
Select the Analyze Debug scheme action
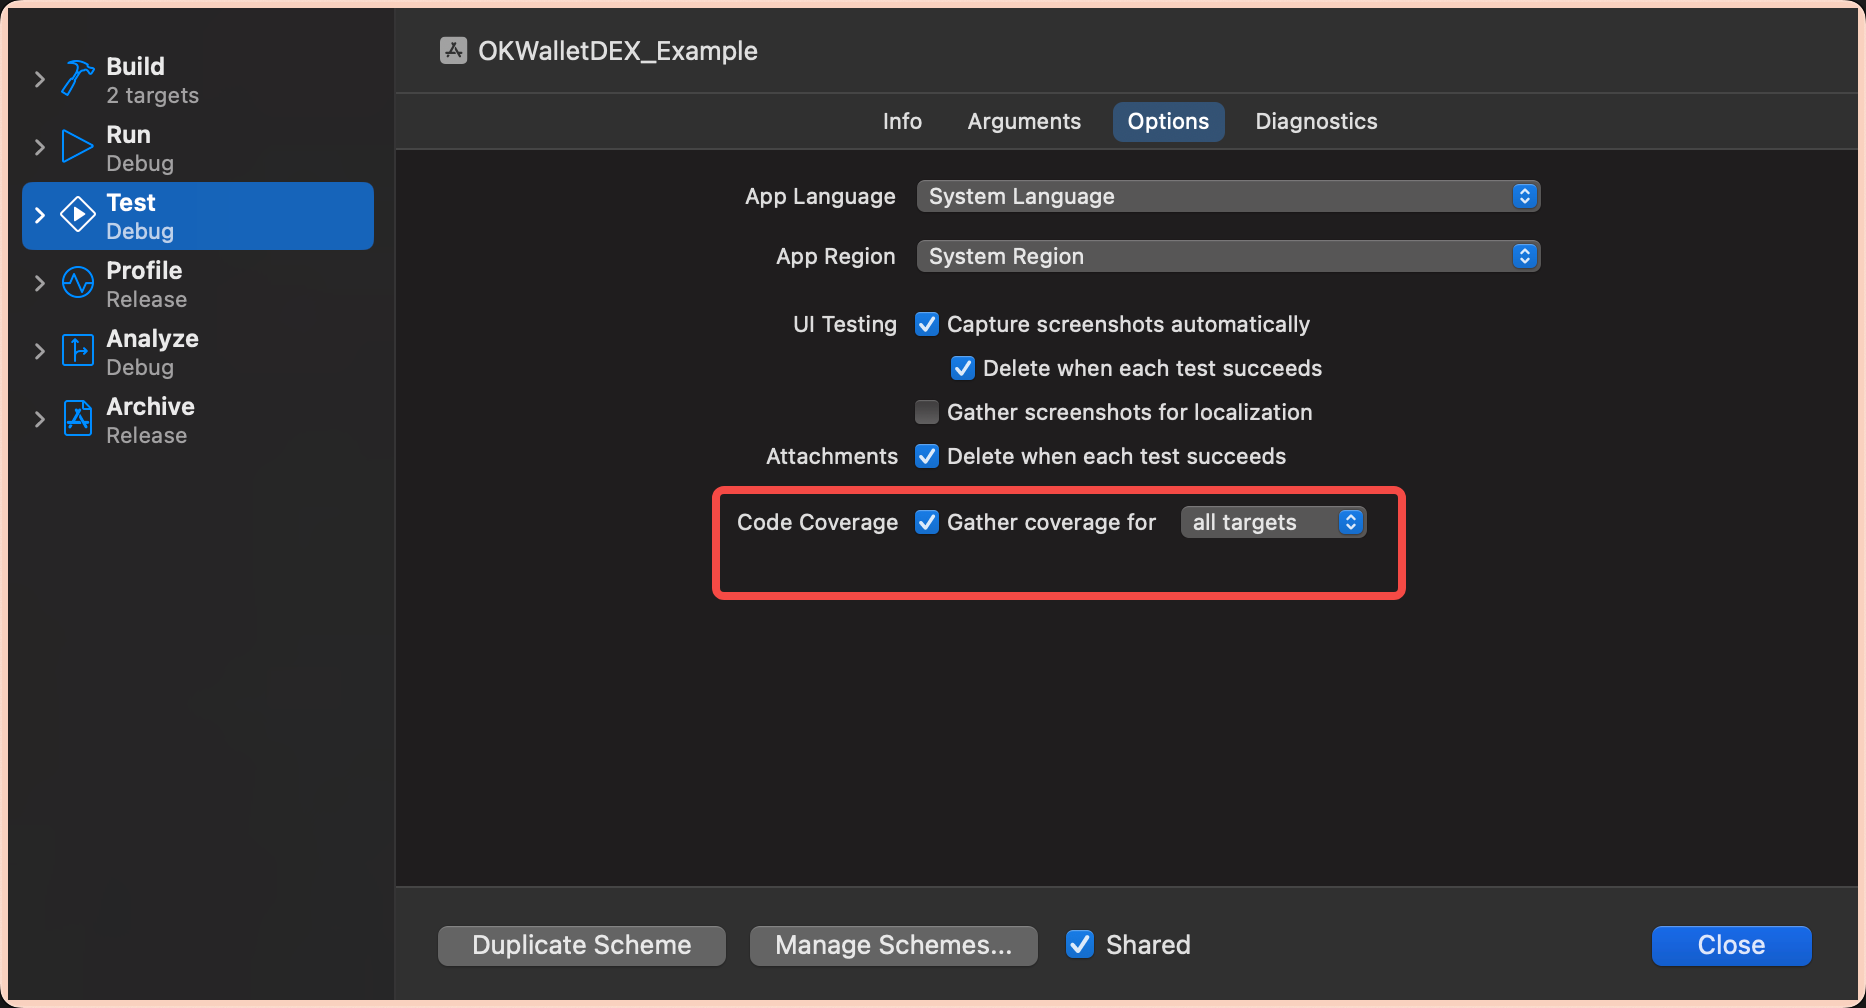point(198,352)
